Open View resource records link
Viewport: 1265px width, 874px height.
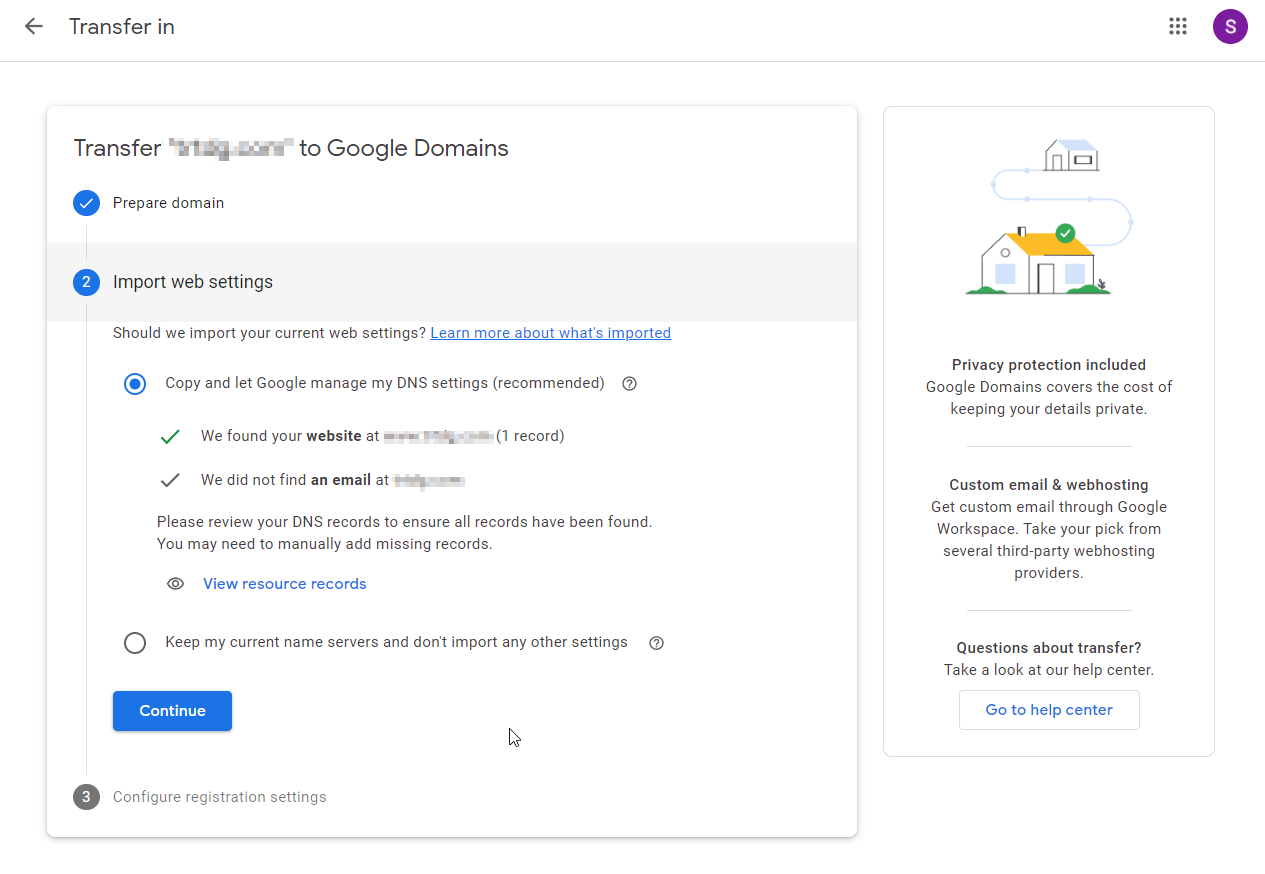285,584
